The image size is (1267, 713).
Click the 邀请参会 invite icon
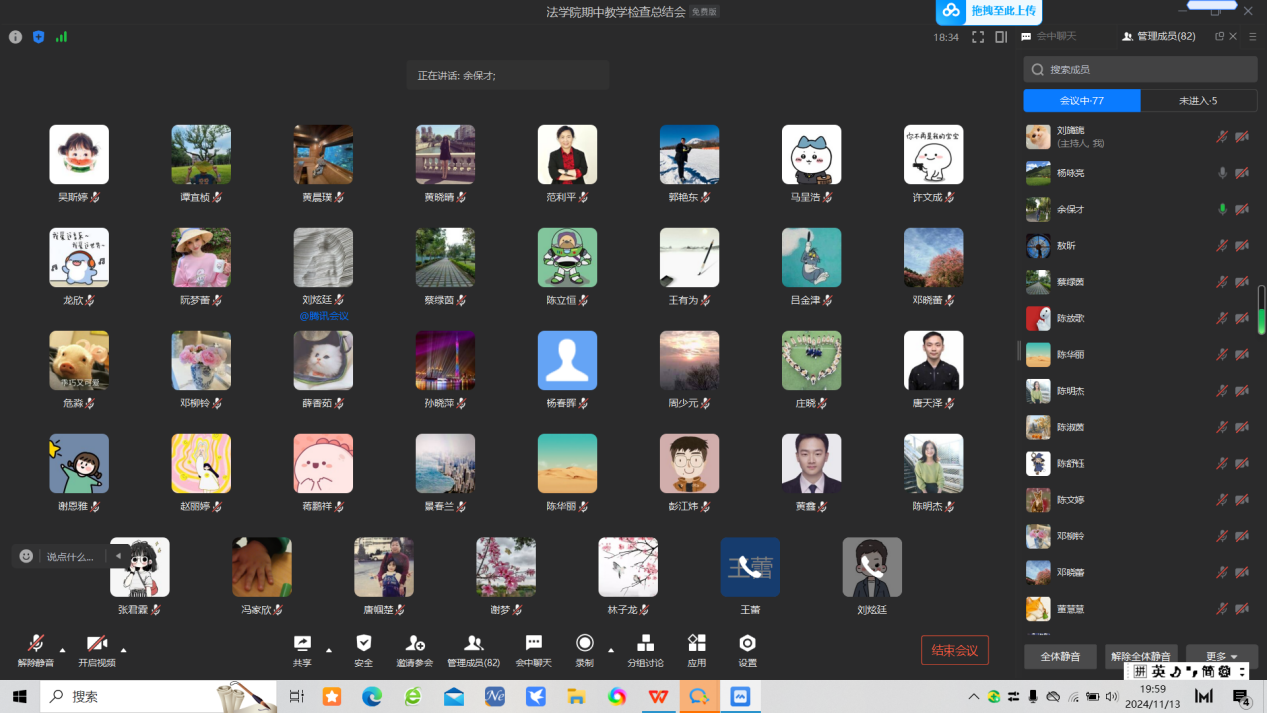click(x=414, y=644)
